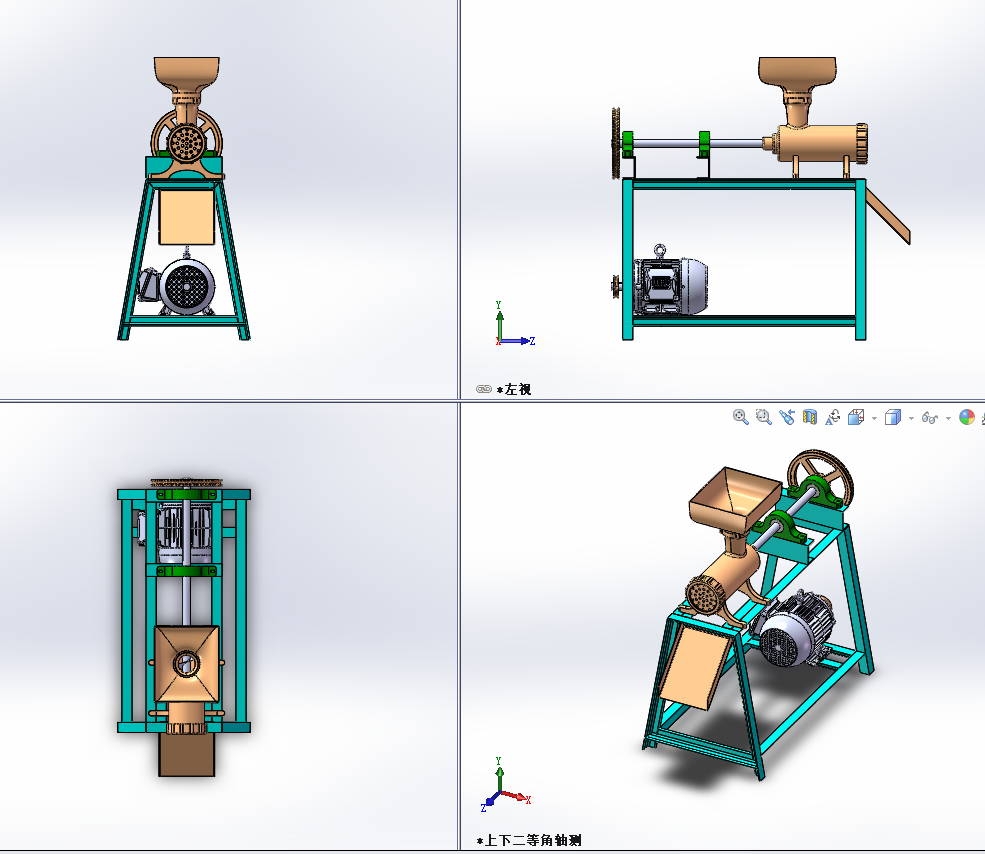Click the coordinate triad in the left view

514,324
